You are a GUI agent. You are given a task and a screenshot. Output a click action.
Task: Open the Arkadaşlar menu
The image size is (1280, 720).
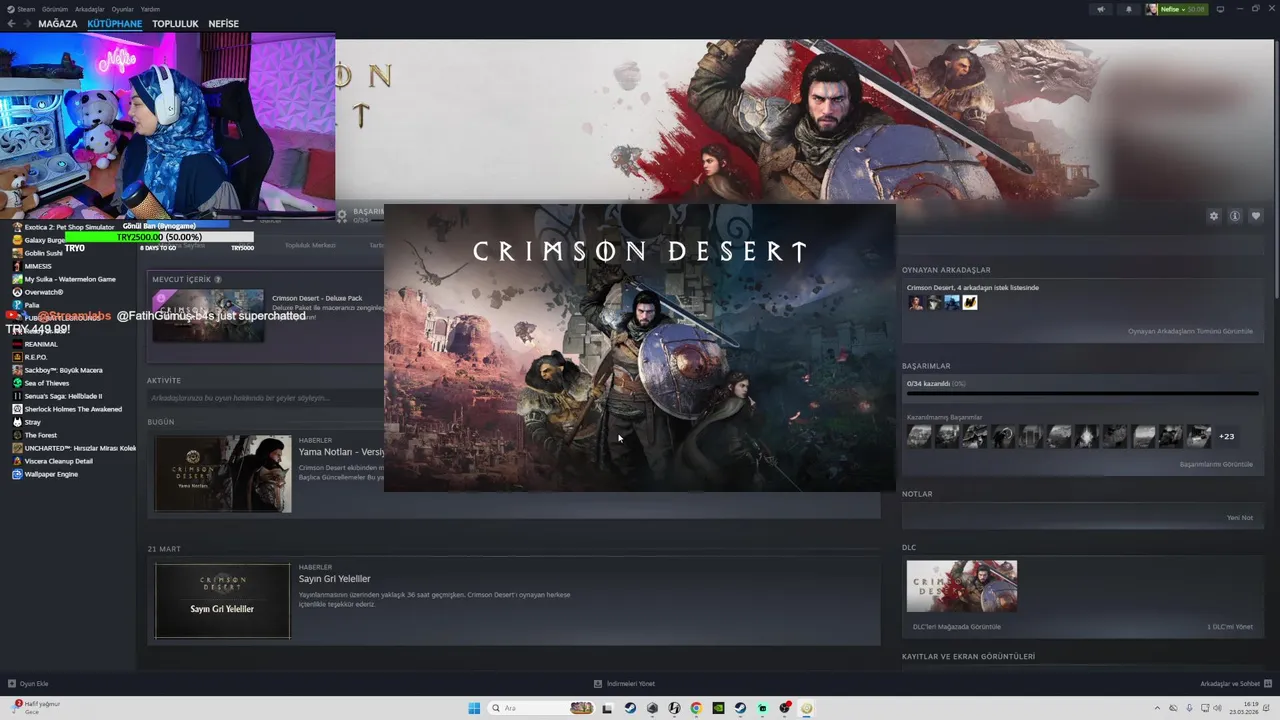[x=90, y=9]
